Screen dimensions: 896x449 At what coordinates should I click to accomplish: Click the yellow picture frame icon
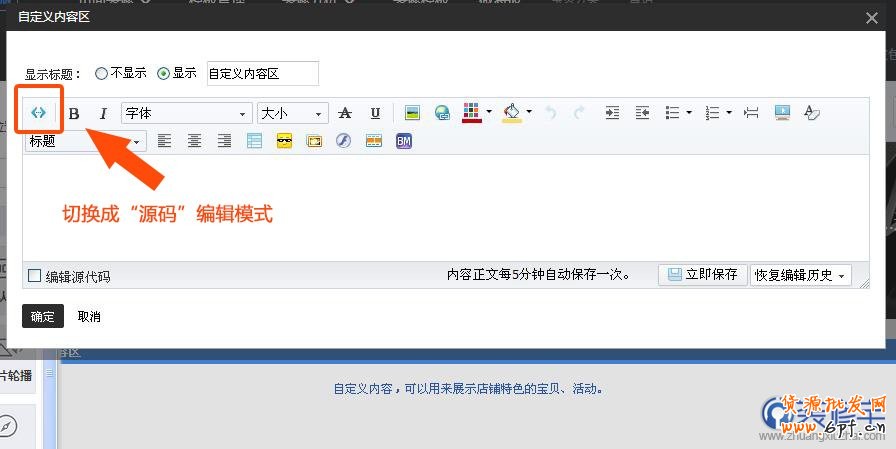tap(314, 141)
